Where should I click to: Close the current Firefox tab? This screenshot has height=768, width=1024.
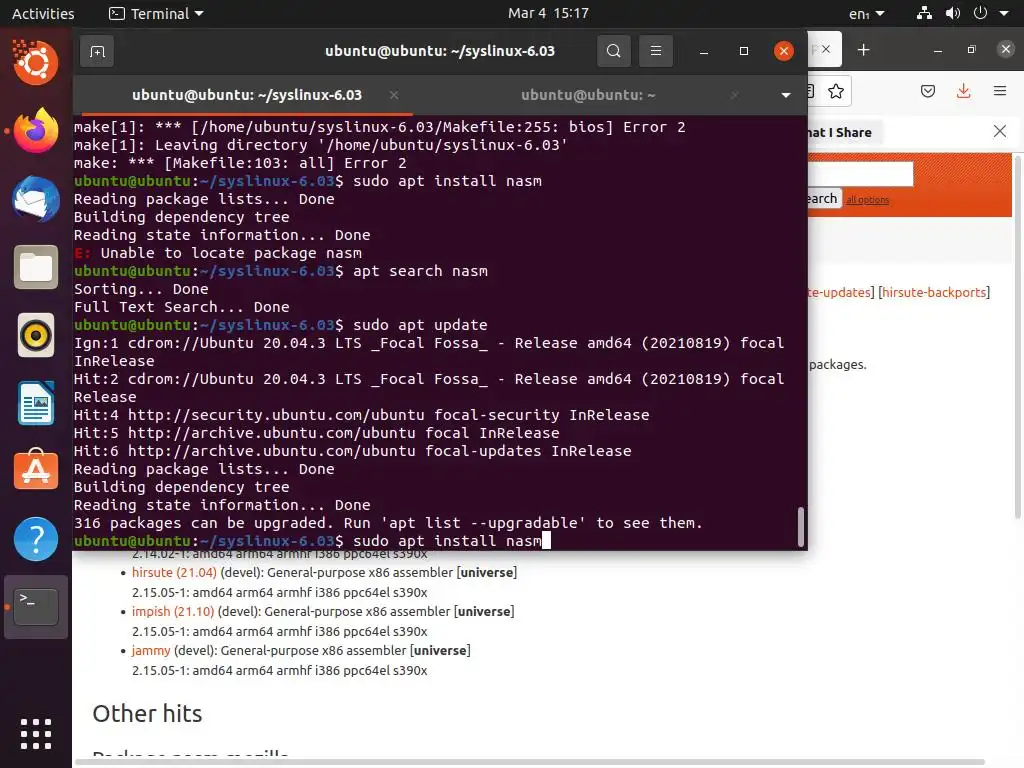click(826, 50)
